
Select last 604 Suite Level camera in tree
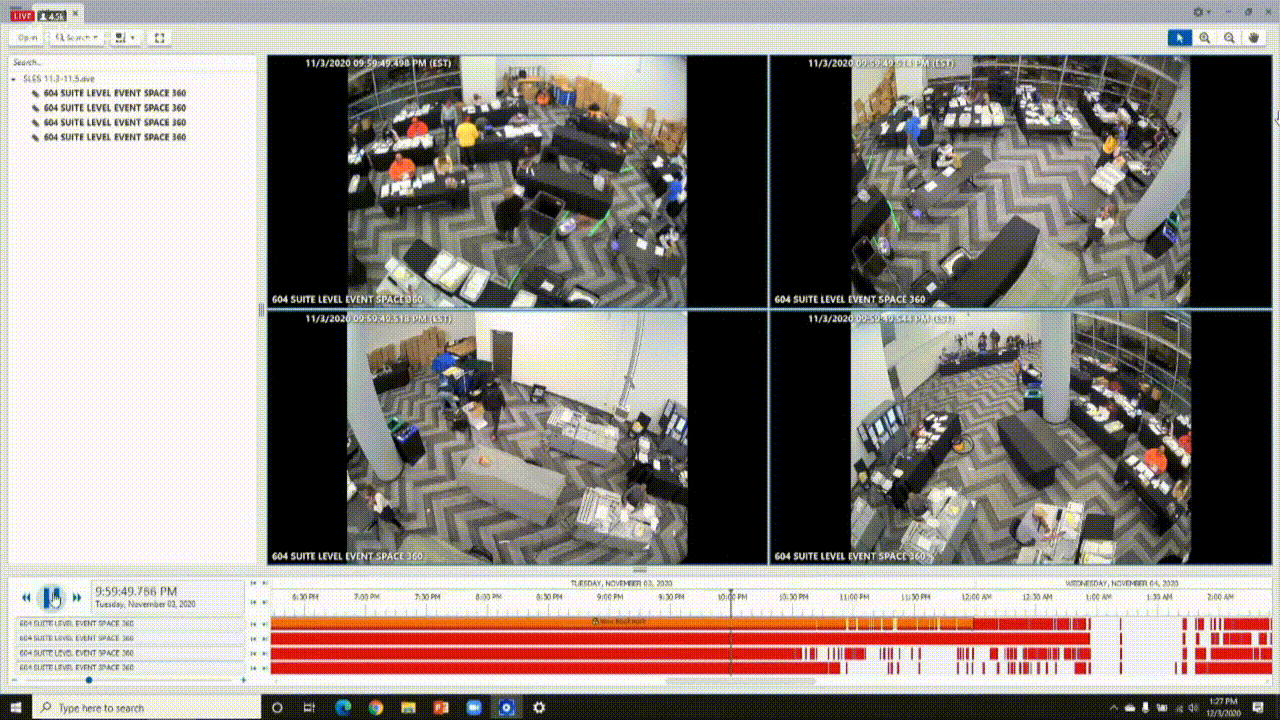pyautogui.click(x=114, y=137)
